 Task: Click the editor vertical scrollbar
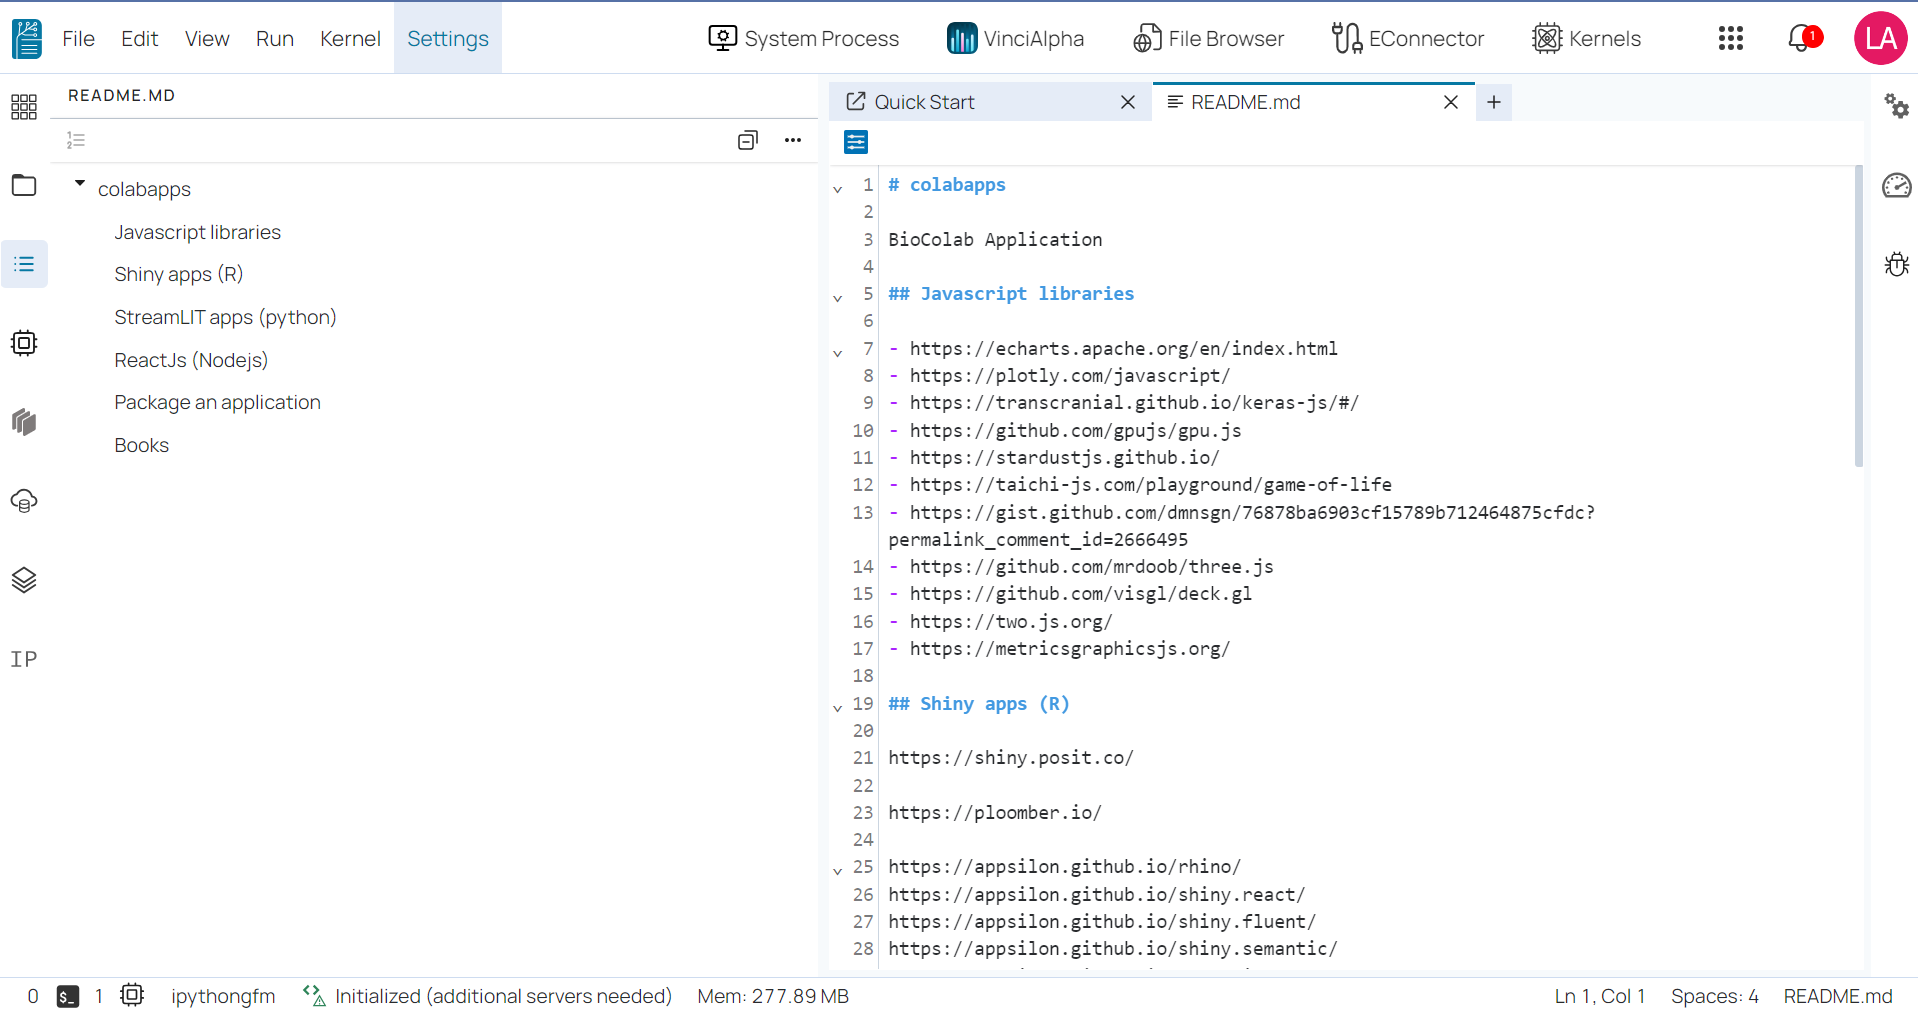[x=1859, y=316]
